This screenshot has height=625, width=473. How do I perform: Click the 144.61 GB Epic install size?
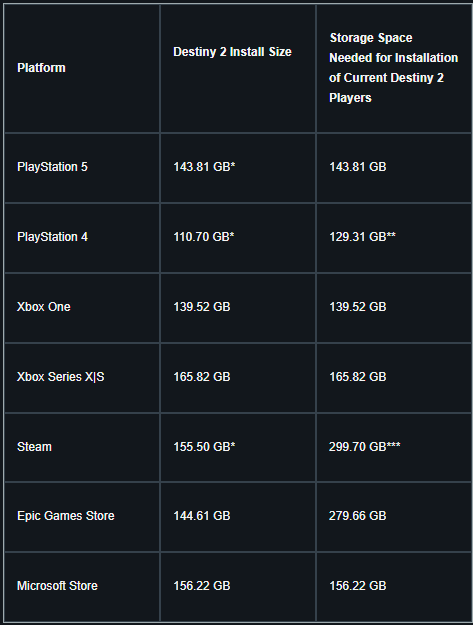click(202, 516)
